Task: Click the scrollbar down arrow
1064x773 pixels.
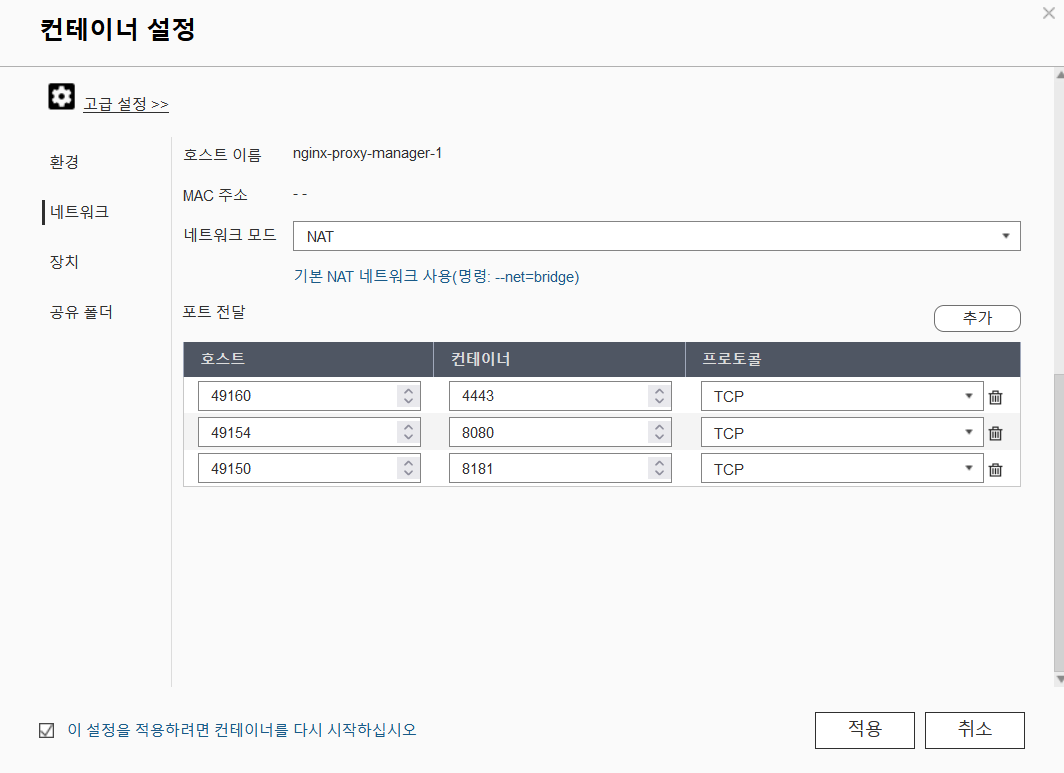Action: (x=1059, y=679)
